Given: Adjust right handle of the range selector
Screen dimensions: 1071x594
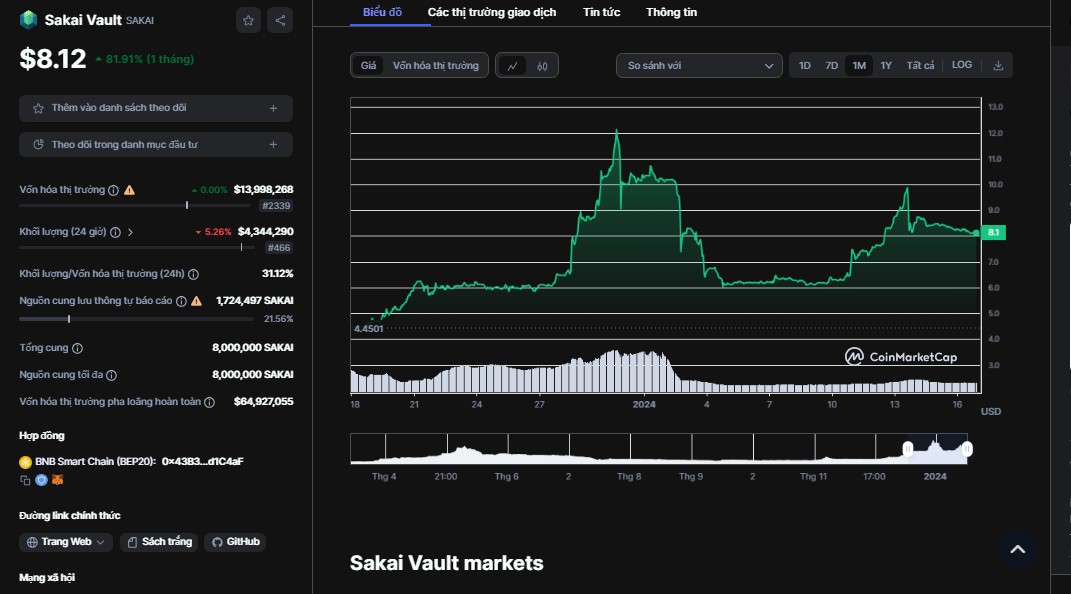Looking at the screenshot, I should point(967,449).
